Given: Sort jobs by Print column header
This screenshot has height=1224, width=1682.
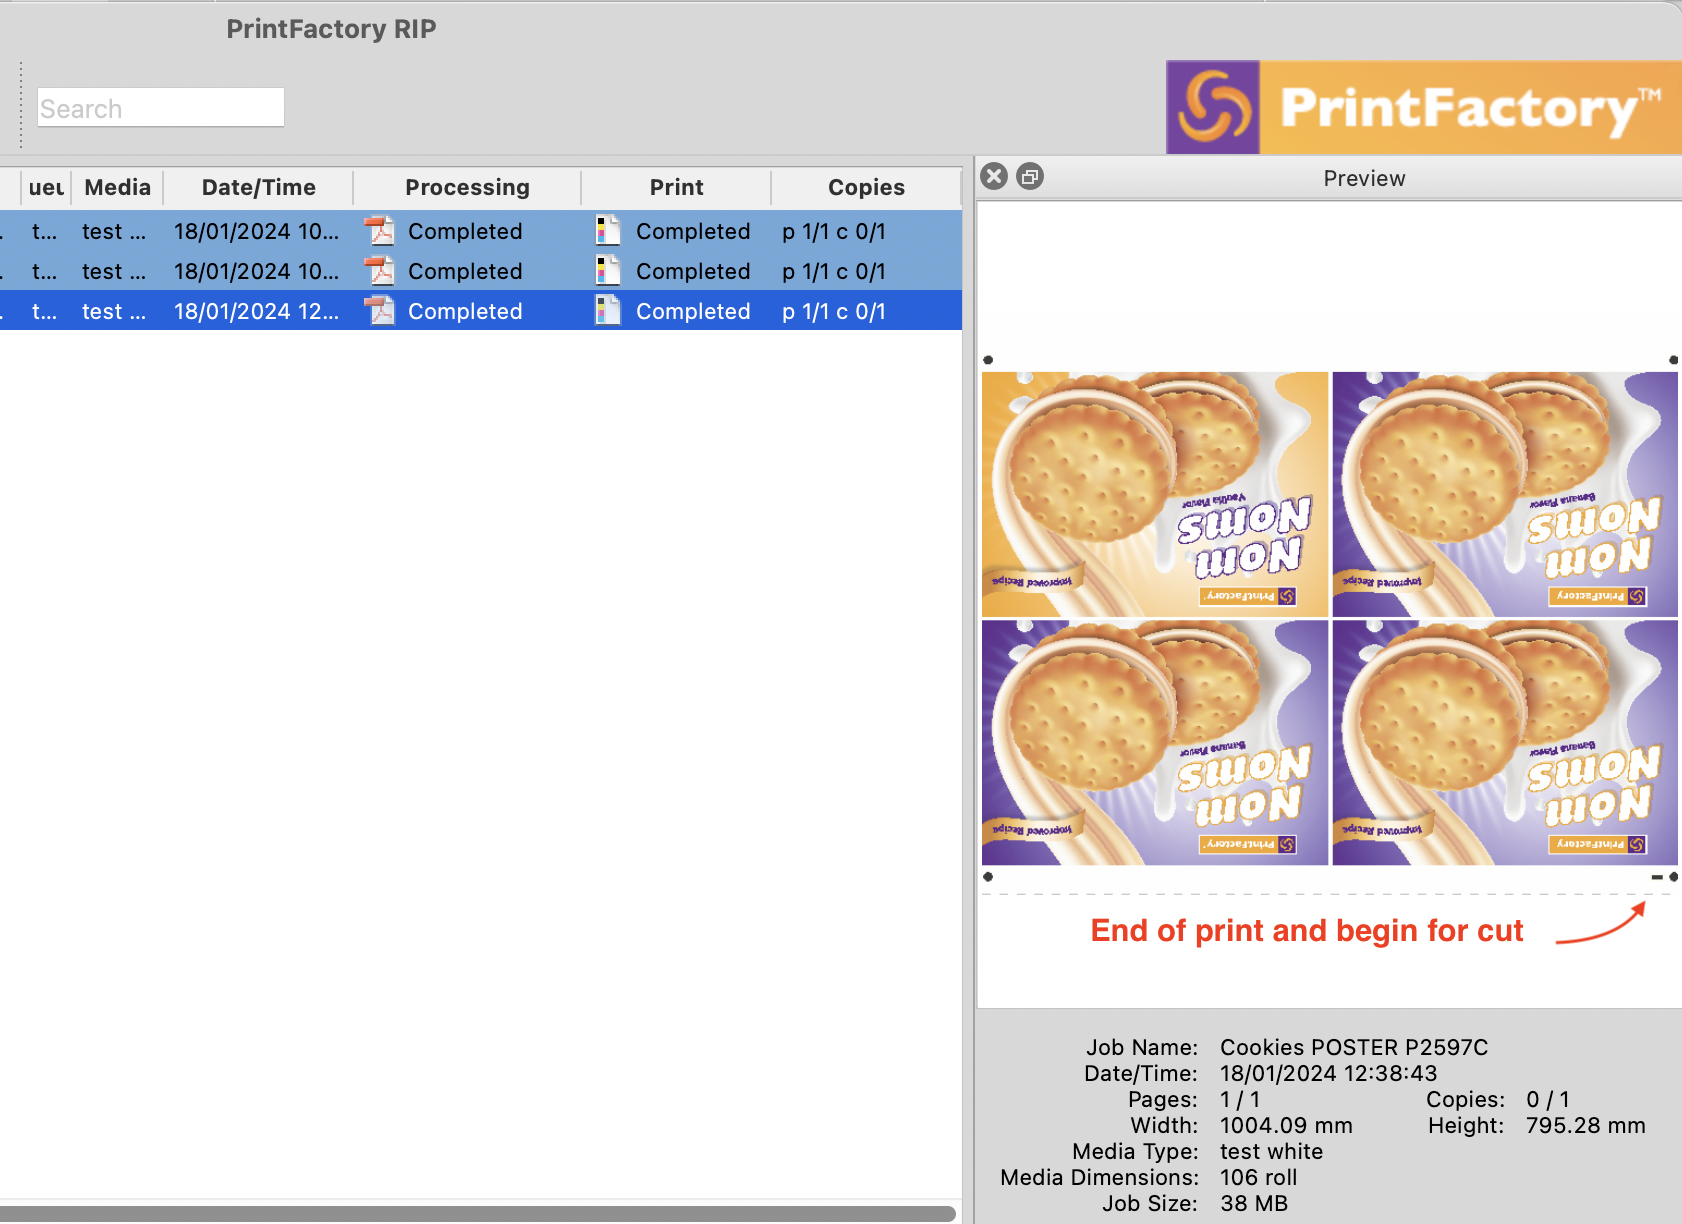Looking at the screenshot, I should point(677,187).
